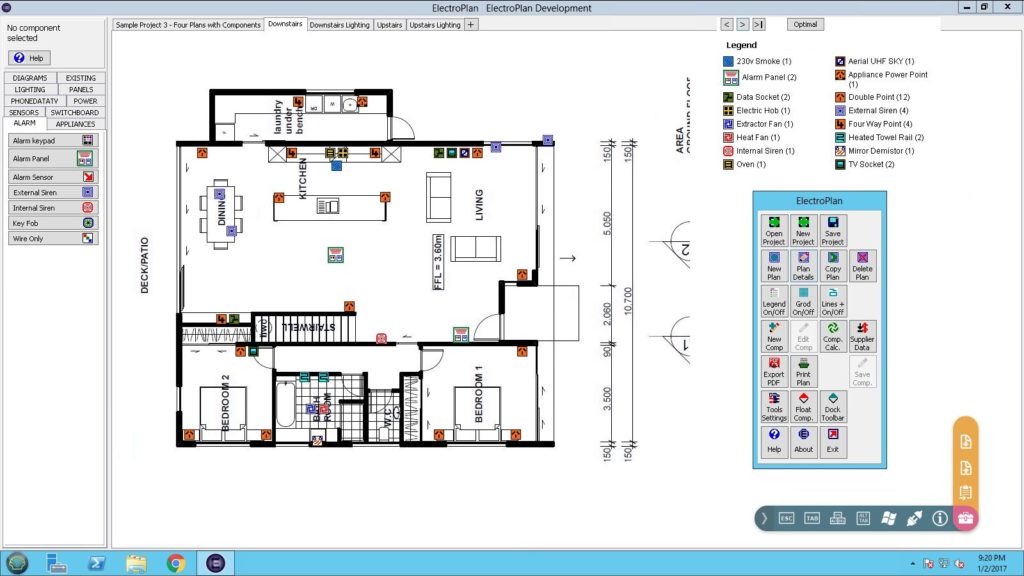The width and height of the screenshot is (1024, 576).
Task: Click the Print Plan icon
Action: [803, 371]
